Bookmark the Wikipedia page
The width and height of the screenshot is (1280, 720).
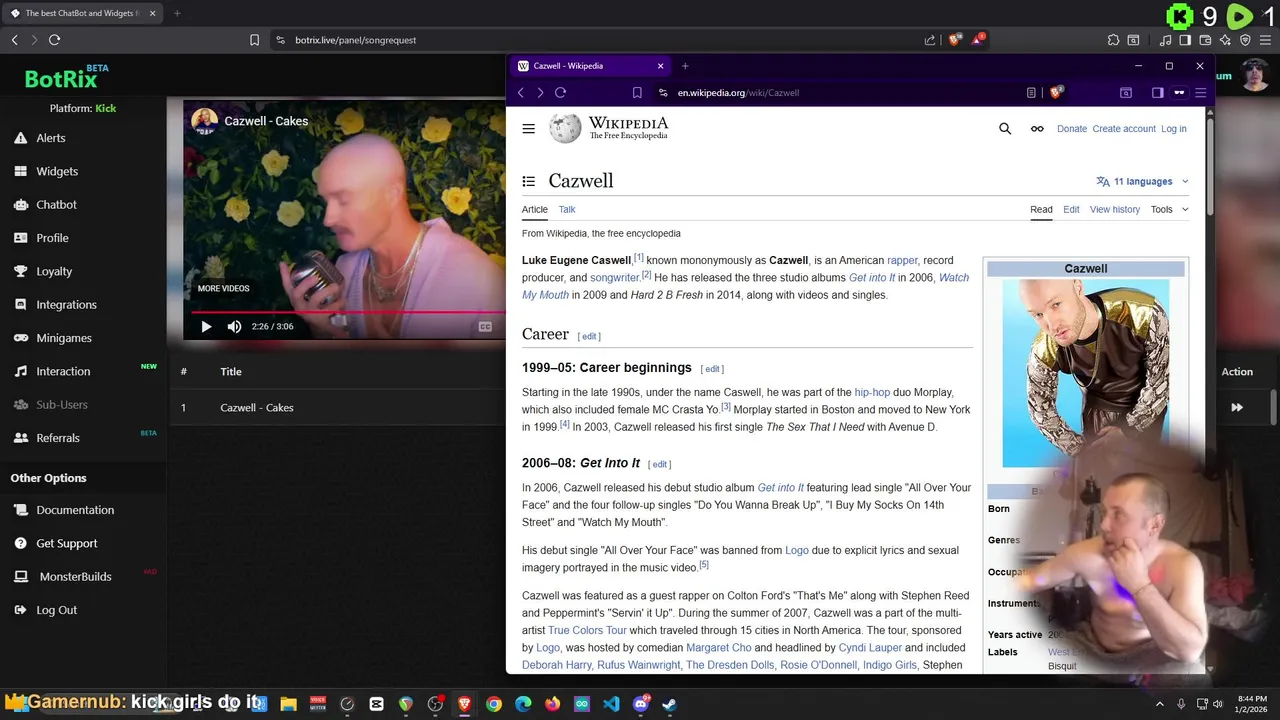point(637,93)
